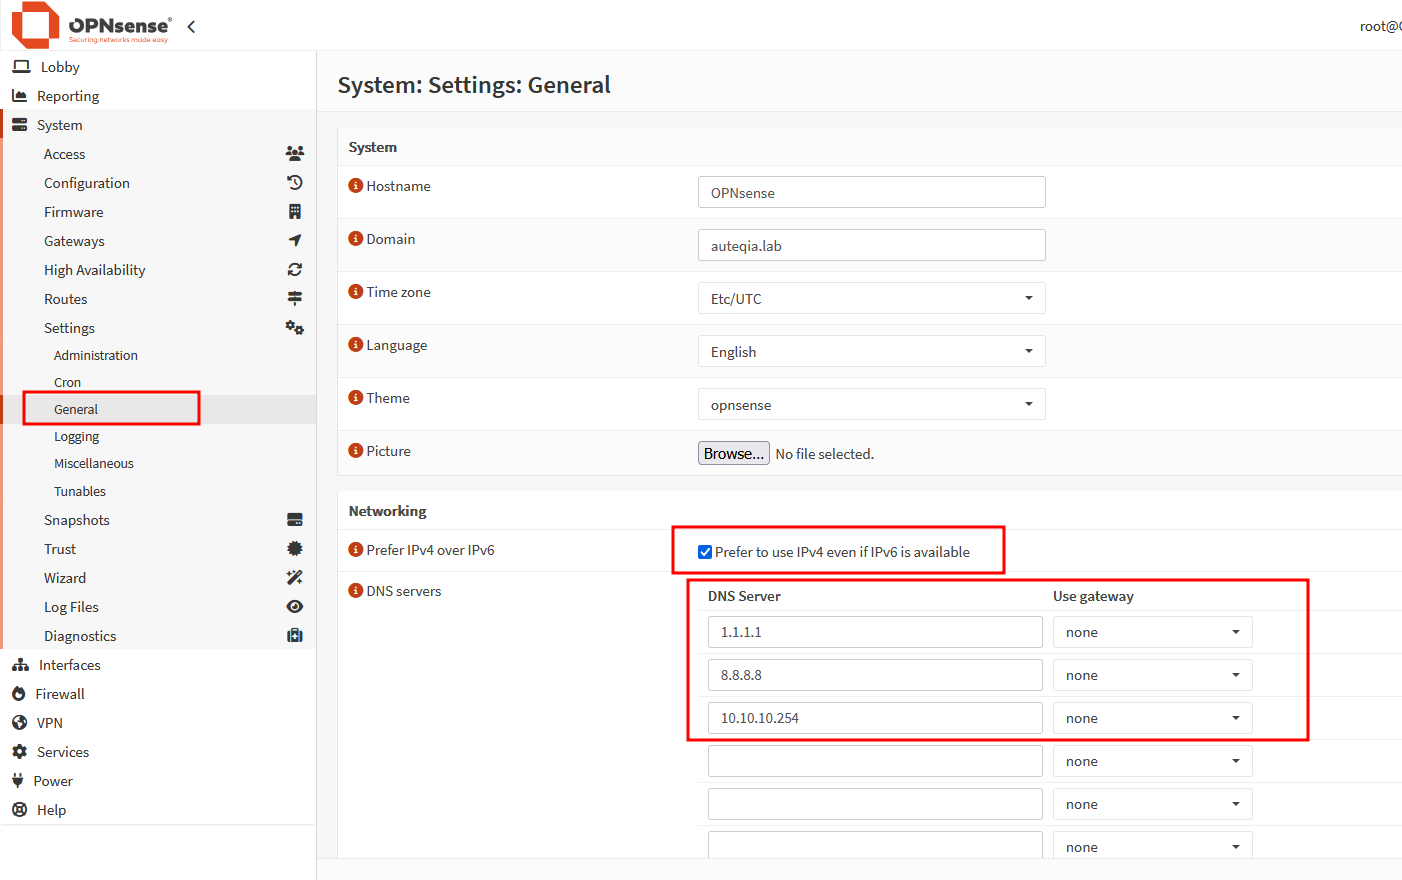Show help info for Theme
Screen dimensions: 1402x880
(355, 398)
